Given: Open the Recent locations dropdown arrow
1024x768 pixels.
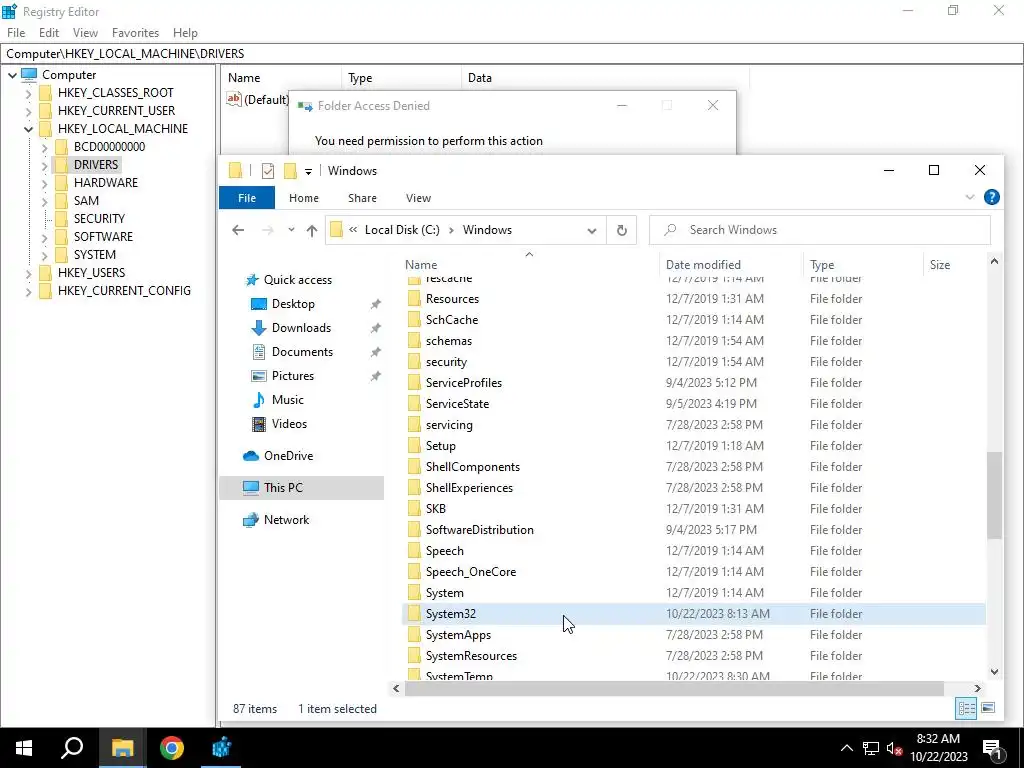Looking at the screenshot, I should [291, 230].
